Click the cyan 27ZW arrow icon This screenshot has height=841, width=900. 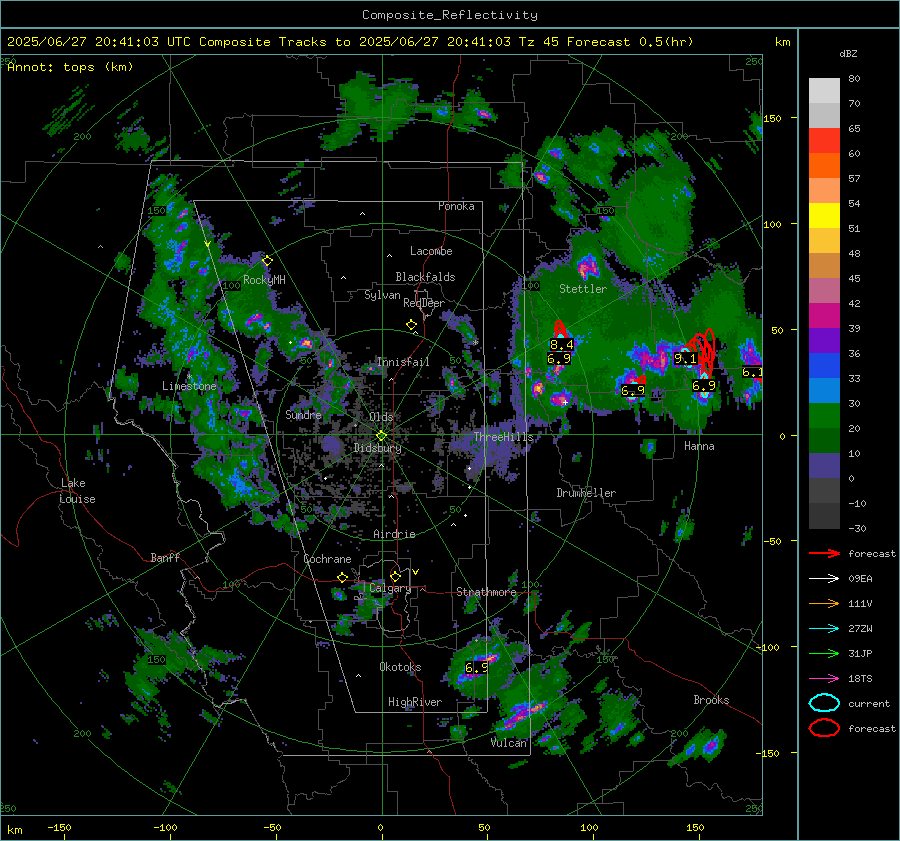coord(824,629)
